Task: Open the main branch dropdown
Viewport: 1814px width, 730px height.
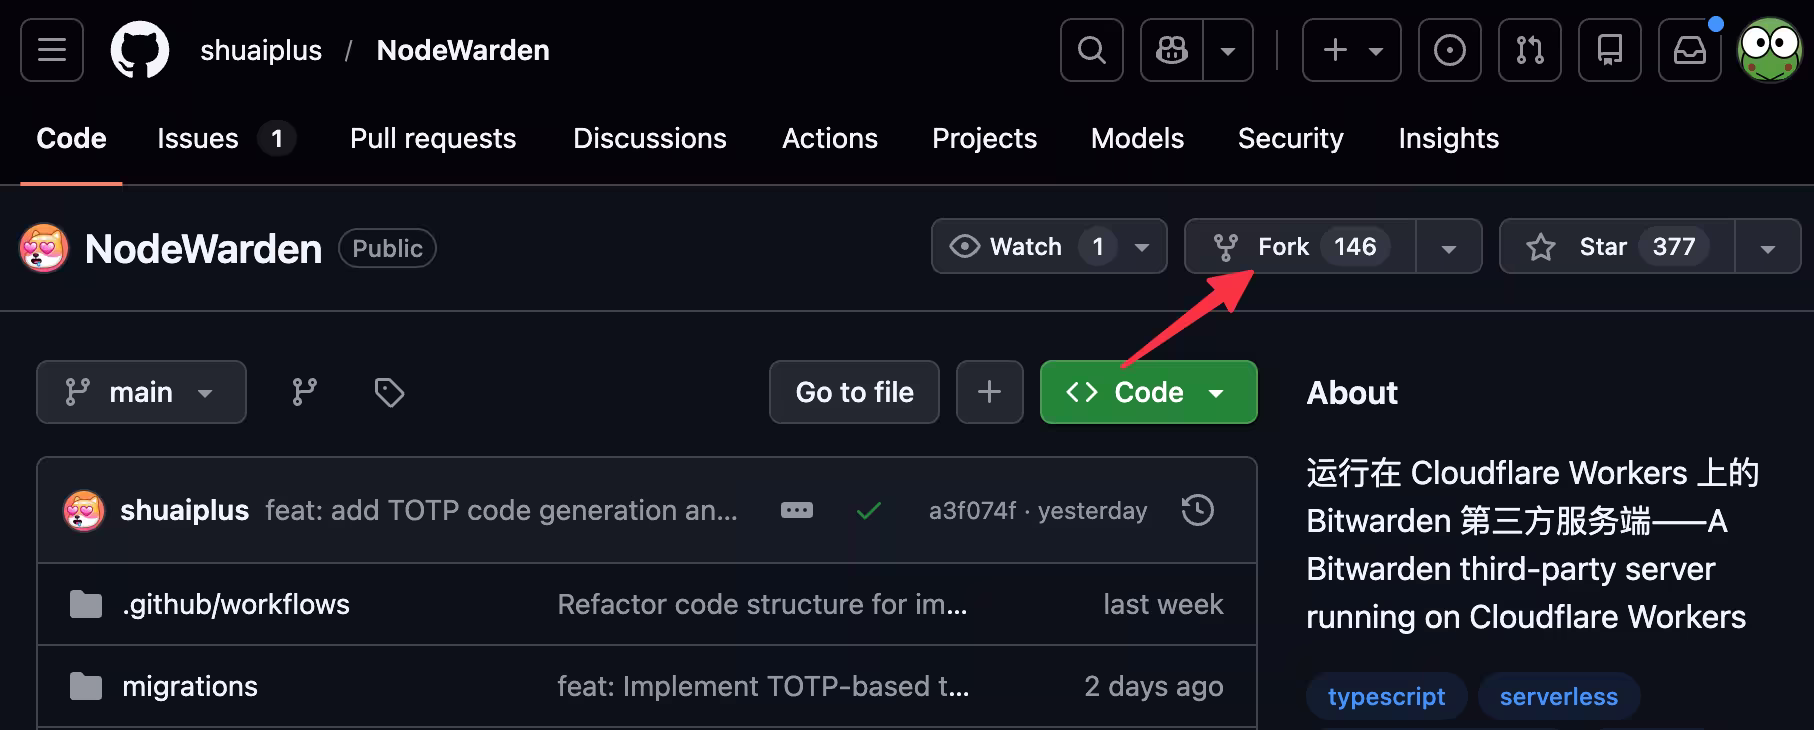Action: point(141,392)
